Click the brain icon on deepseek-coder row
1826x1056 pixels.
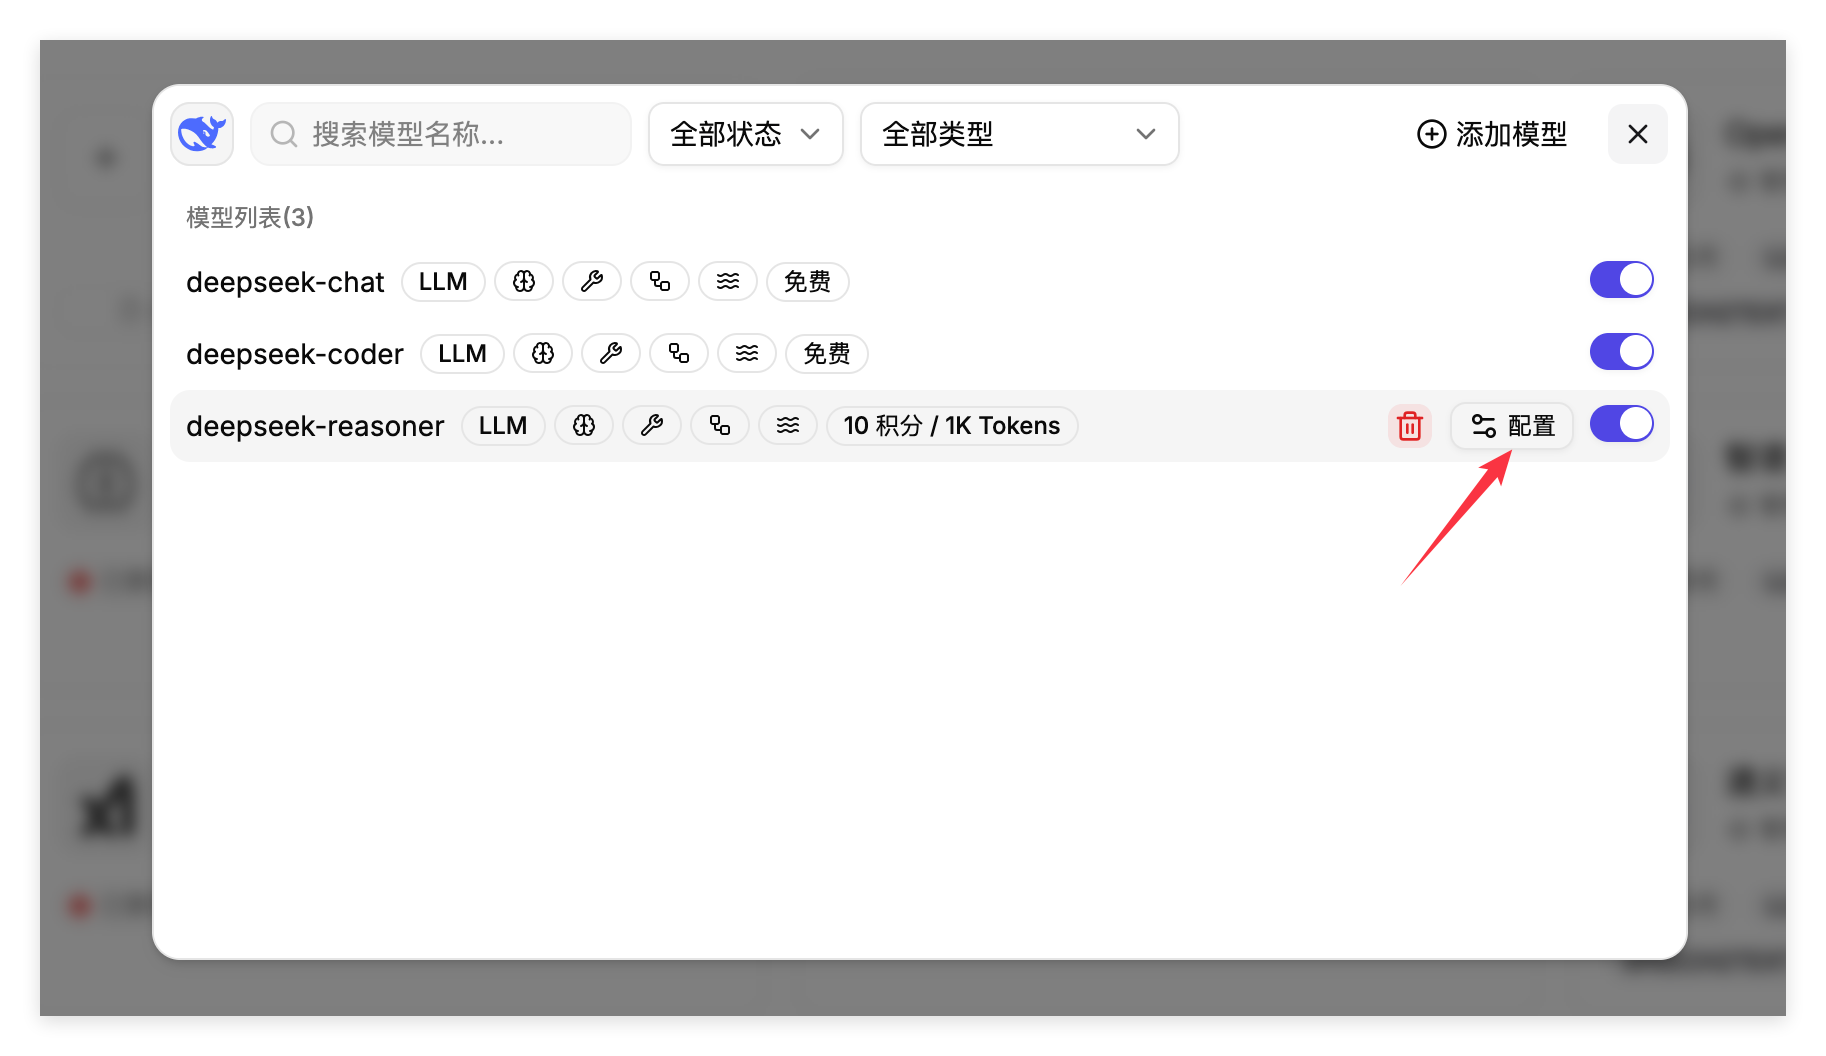click(543, 354)
